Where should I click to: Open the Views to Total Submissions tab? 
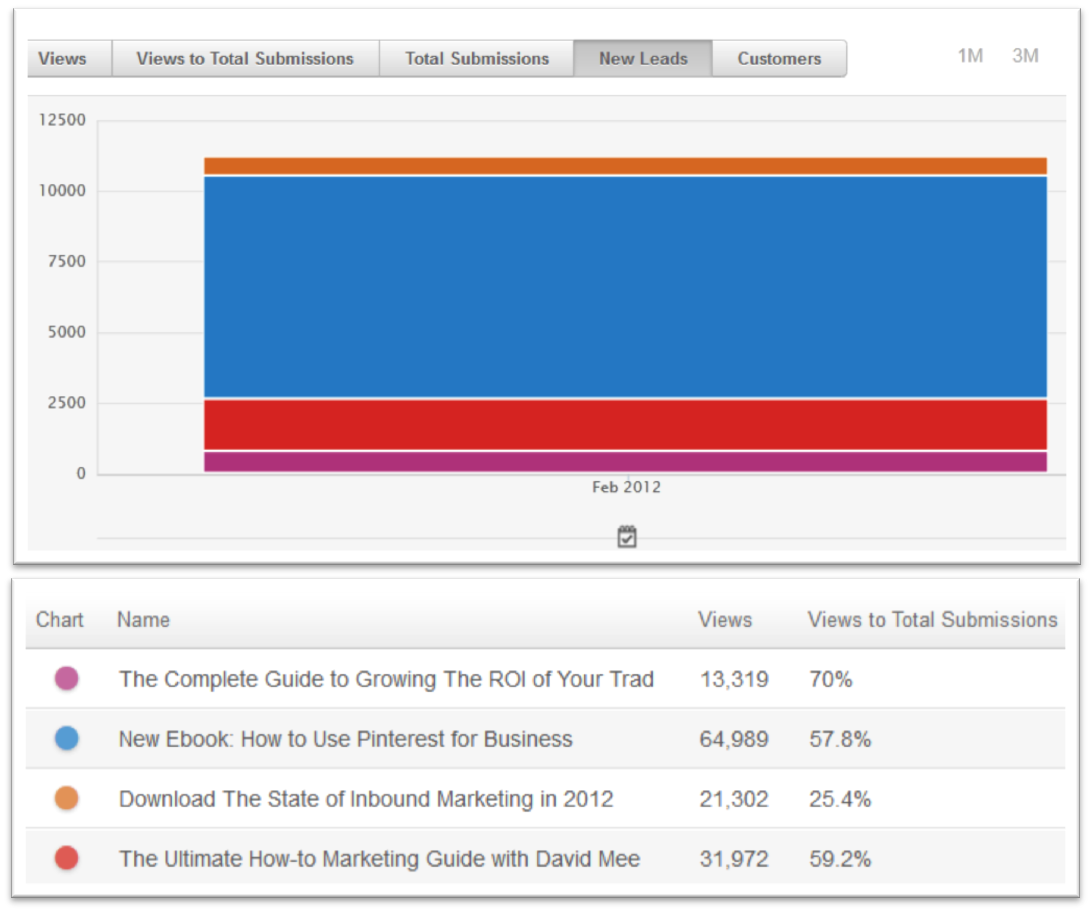click(245, 59)
